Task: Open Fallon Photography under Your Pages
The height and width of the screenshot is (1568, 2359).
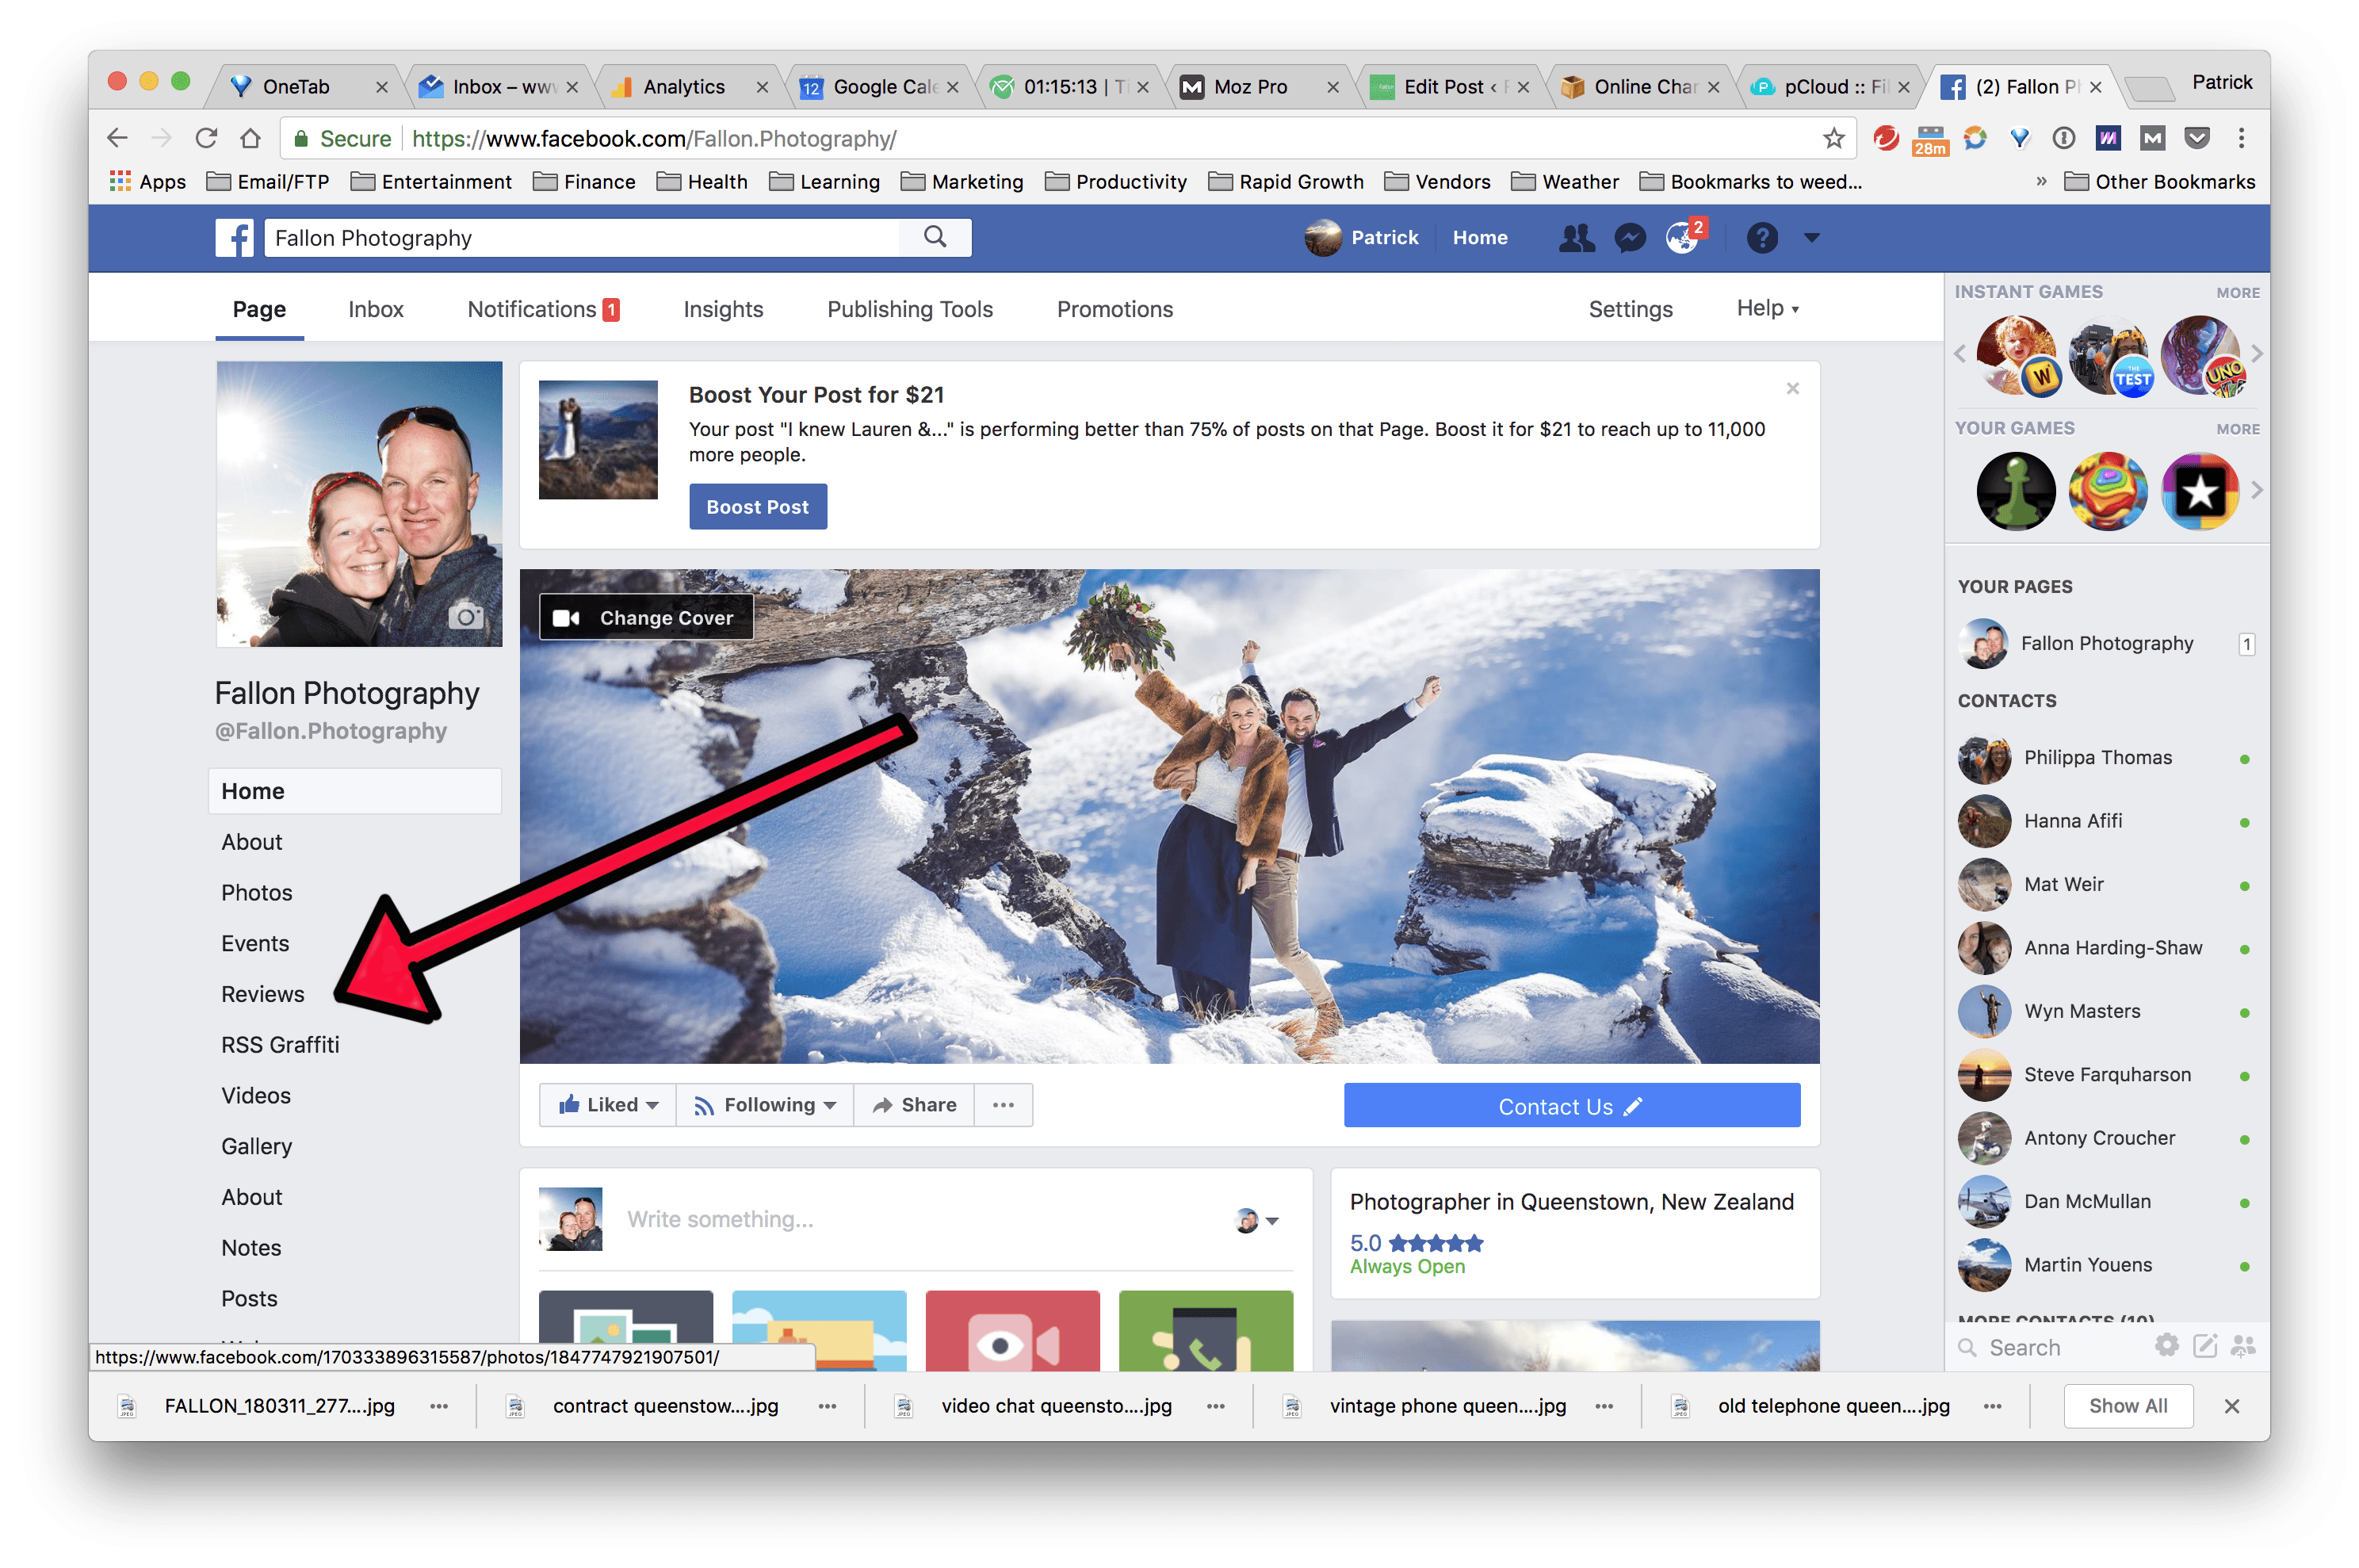Action: [2105, 643]
